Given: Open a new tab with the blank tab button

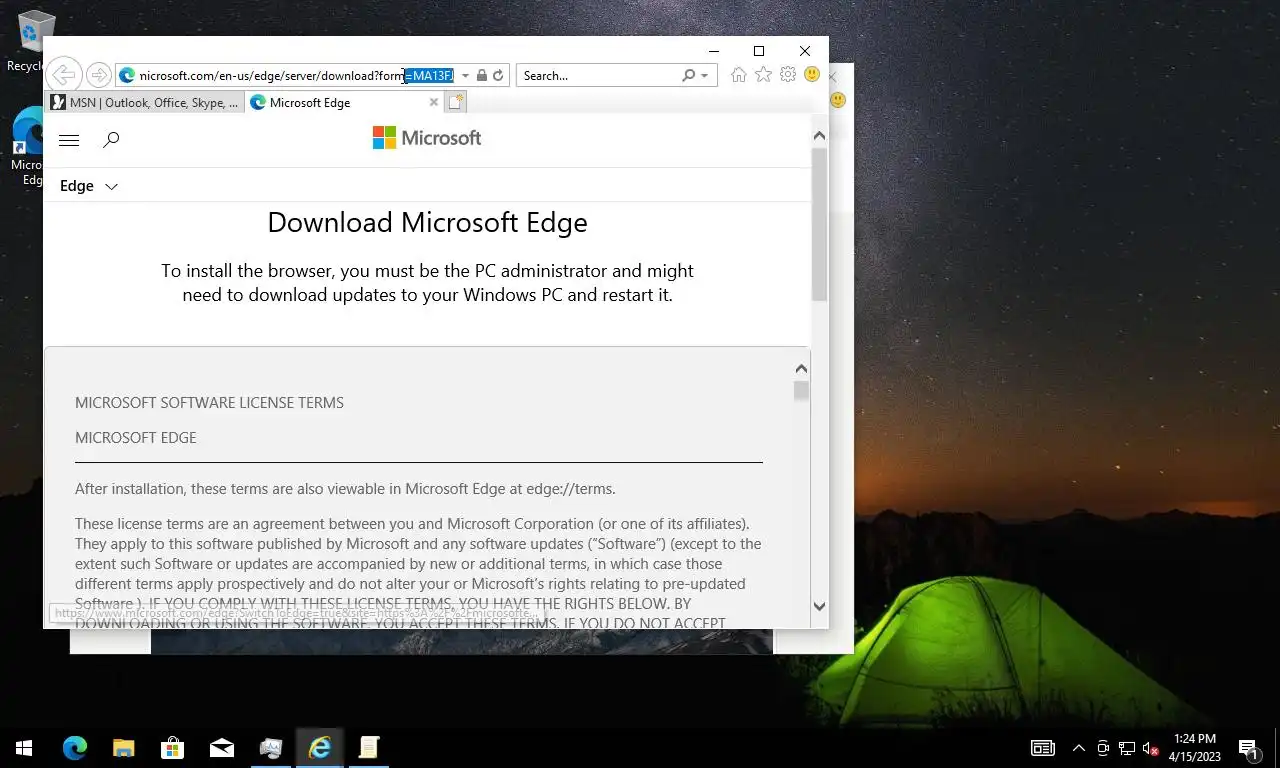Looking at the screenshot, I should (x=456, y=102).
